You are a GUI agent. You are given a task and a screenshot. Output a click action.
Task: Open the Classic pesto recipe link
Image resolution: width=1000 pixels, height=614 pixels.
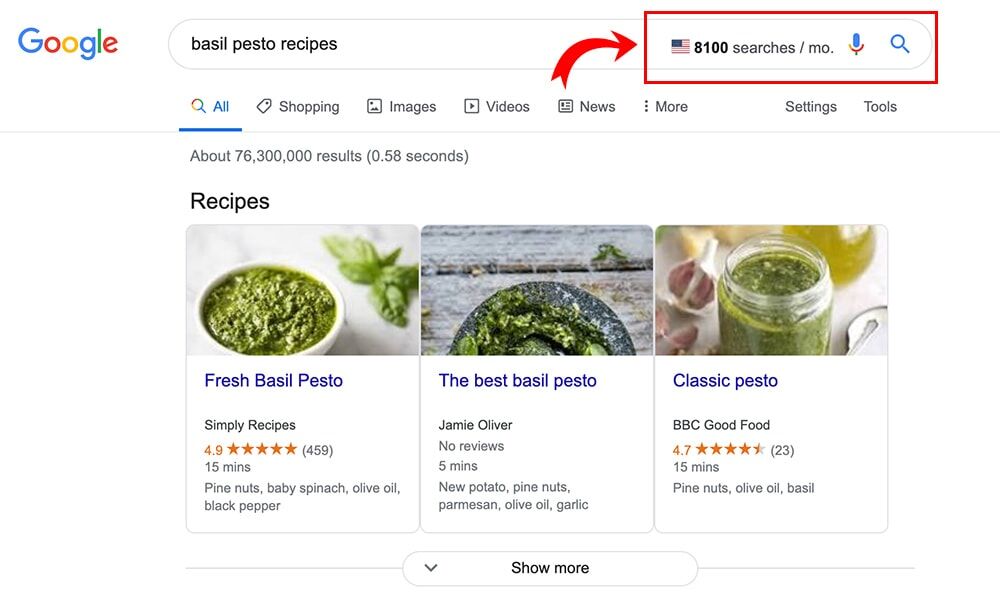click(725, 380)
